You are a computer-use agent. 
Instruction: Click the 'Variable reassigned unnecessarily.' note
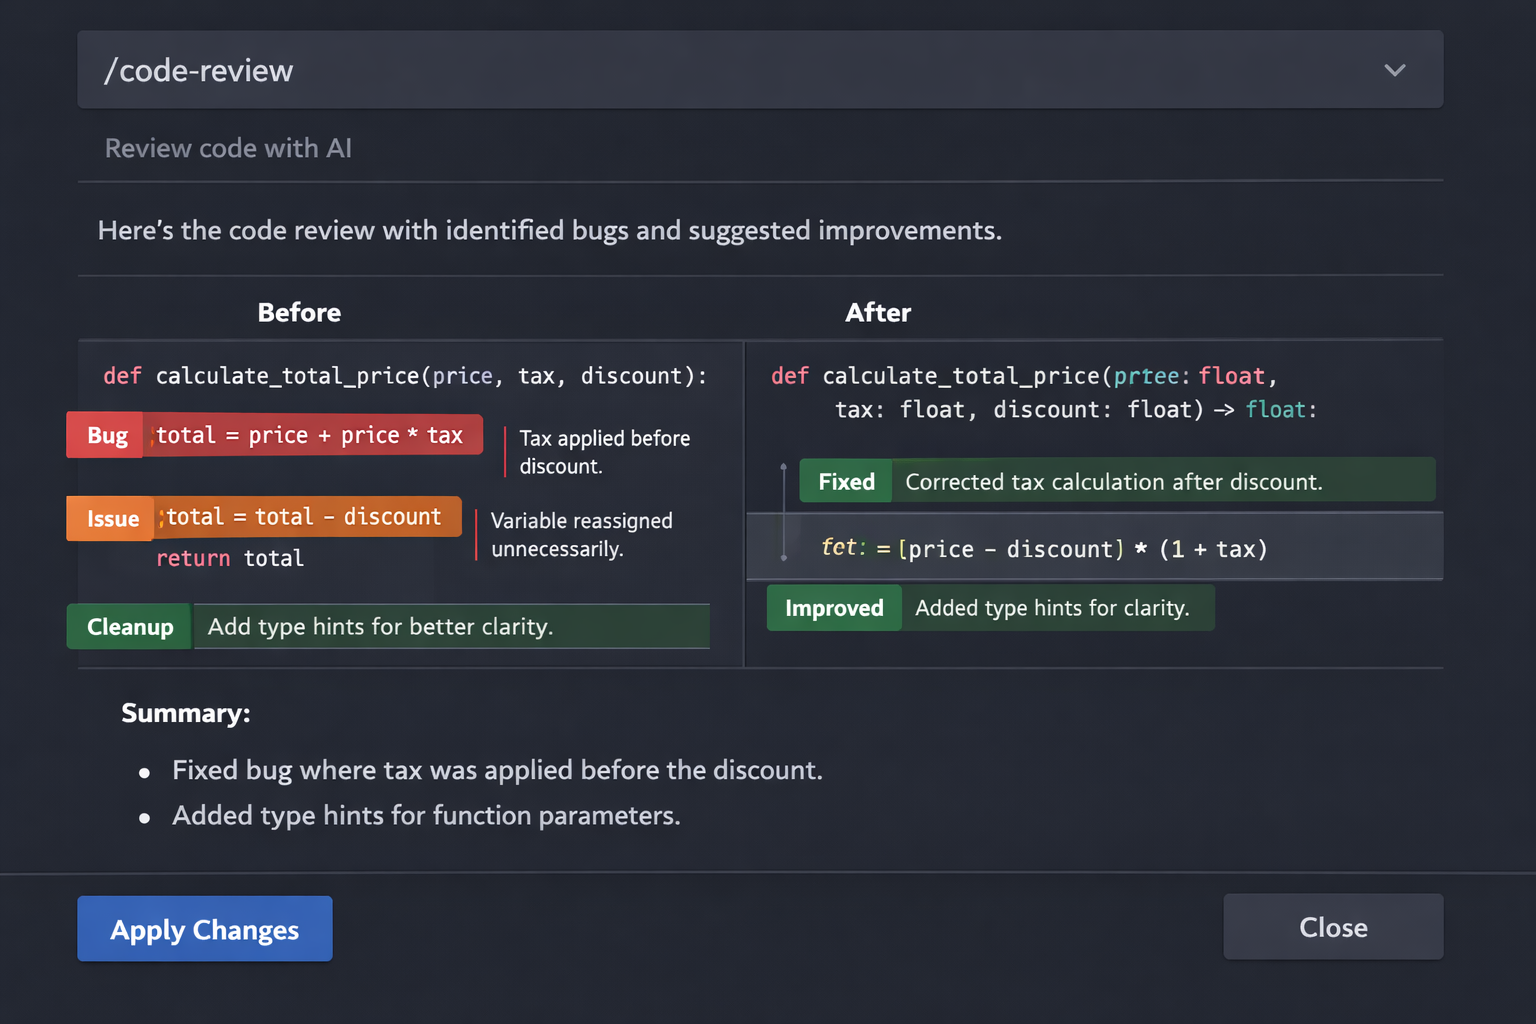pos(582,535)
